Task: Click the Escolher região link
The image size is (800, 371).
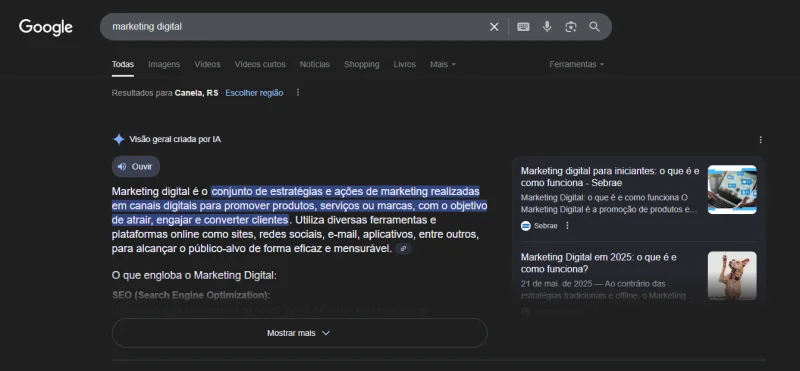Action: (x=254, y=93)
